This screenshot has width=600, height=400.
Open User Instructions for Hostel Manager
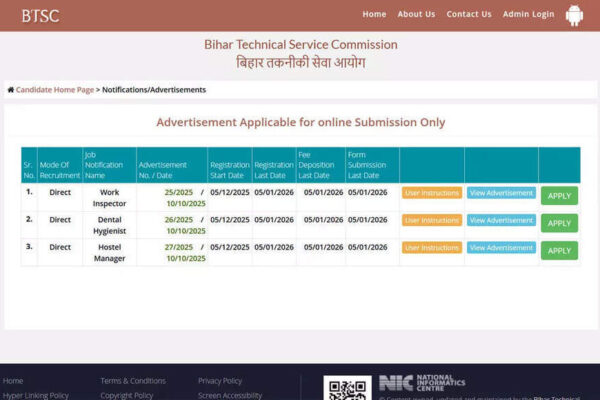(x=432, y=248)
